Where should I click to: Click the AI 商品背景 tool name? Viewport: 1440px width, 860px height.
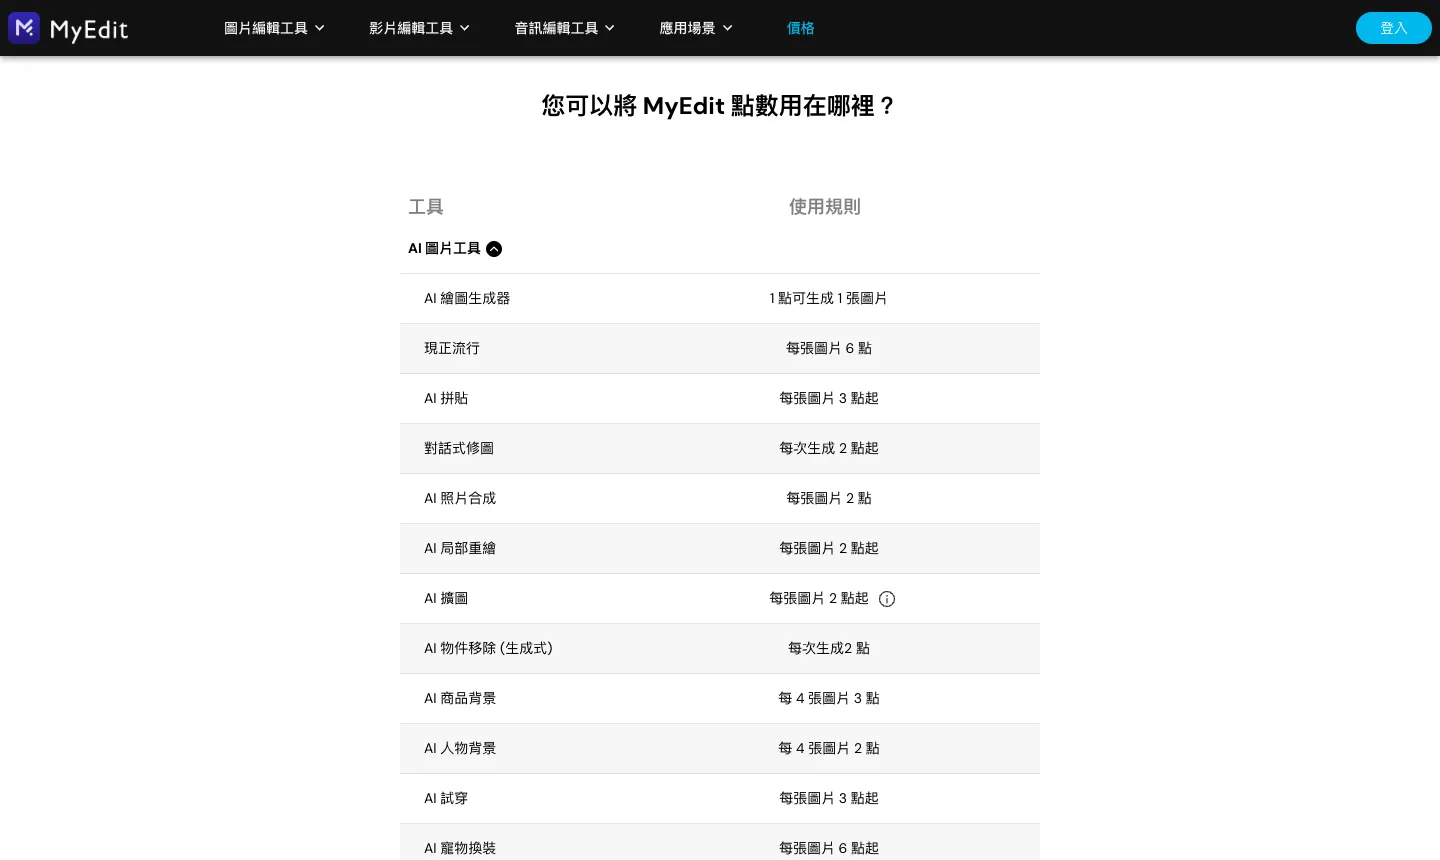(x=460, y=698)
